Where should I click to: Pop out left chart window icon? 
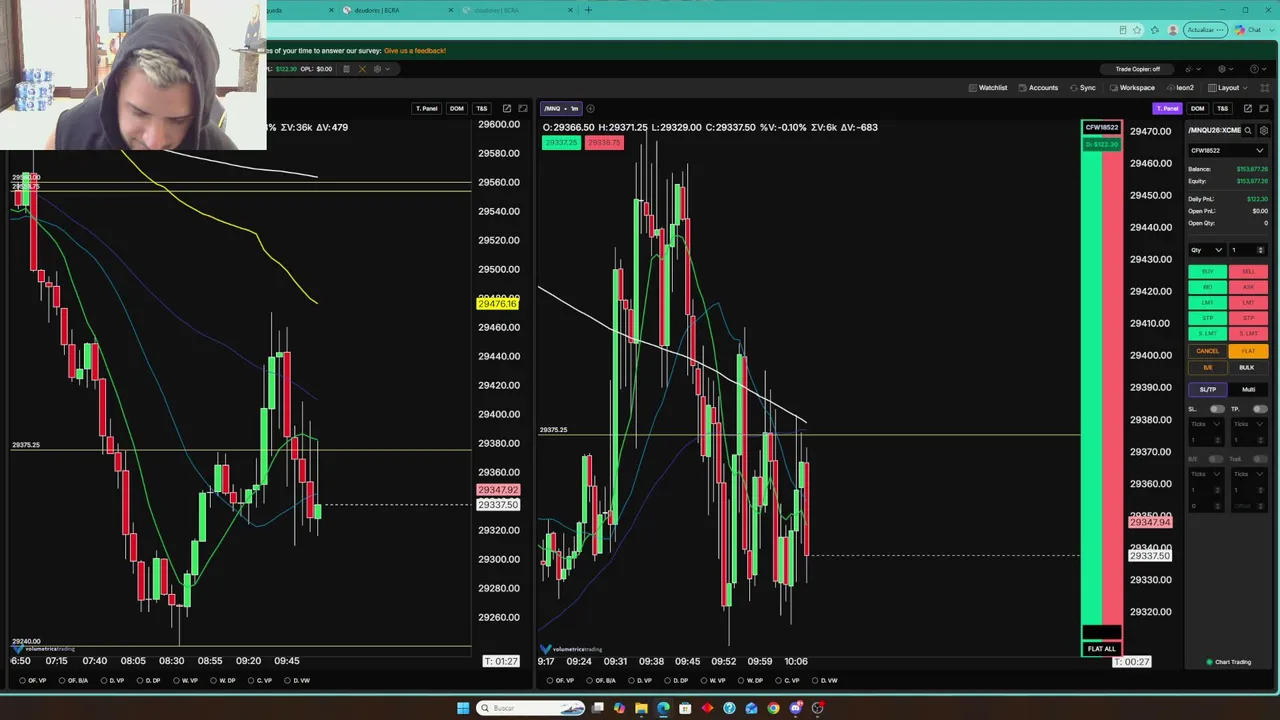507,108
